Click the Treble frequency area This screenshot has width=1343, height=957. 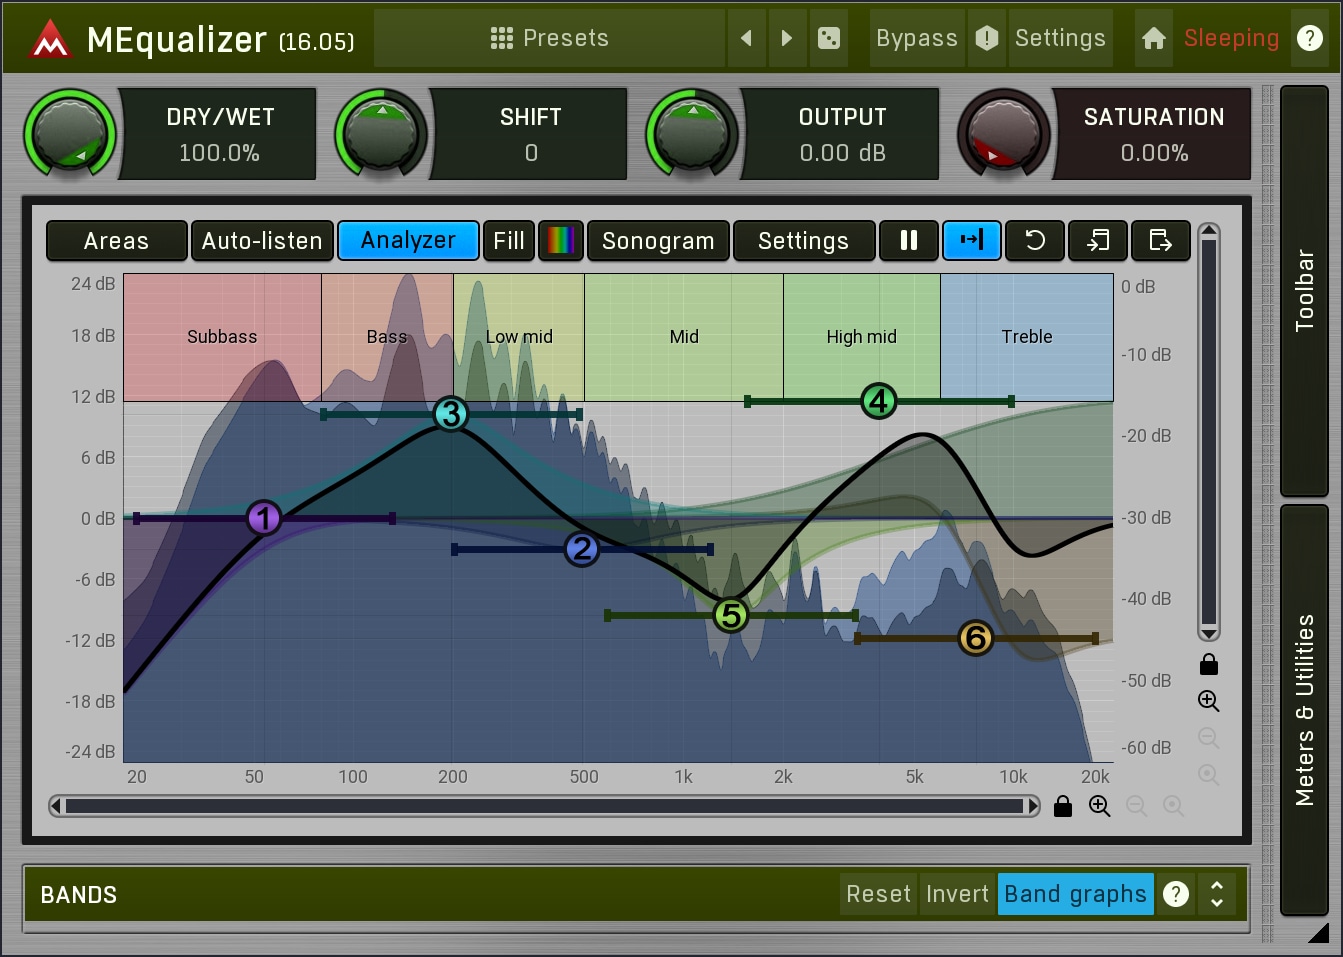coord(1027,337)
